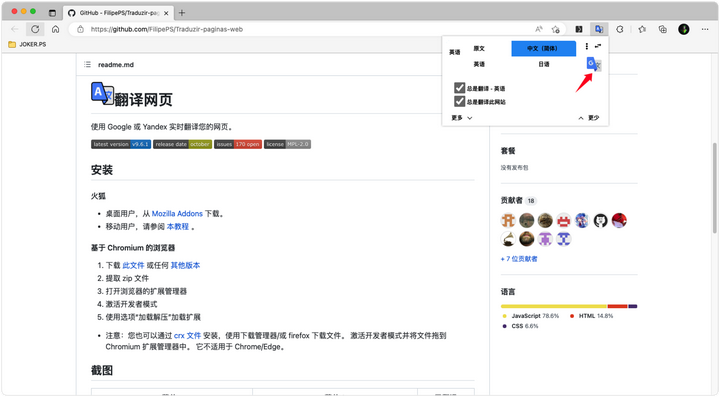Click the 贡献者 heading link
The width and height of the screenshot is (720, 397).
click(x=512, y=200)
